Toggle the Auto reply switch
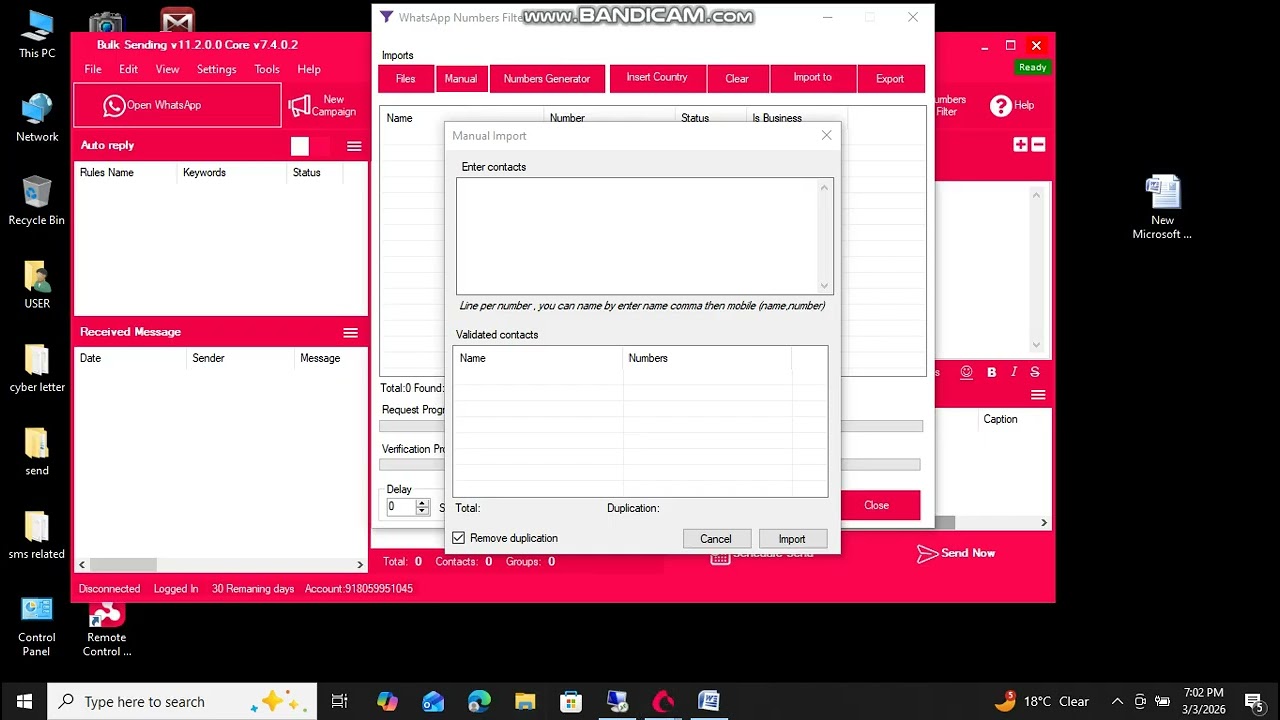This screenshot has height=720, width=1280. [x=309, y=146]
